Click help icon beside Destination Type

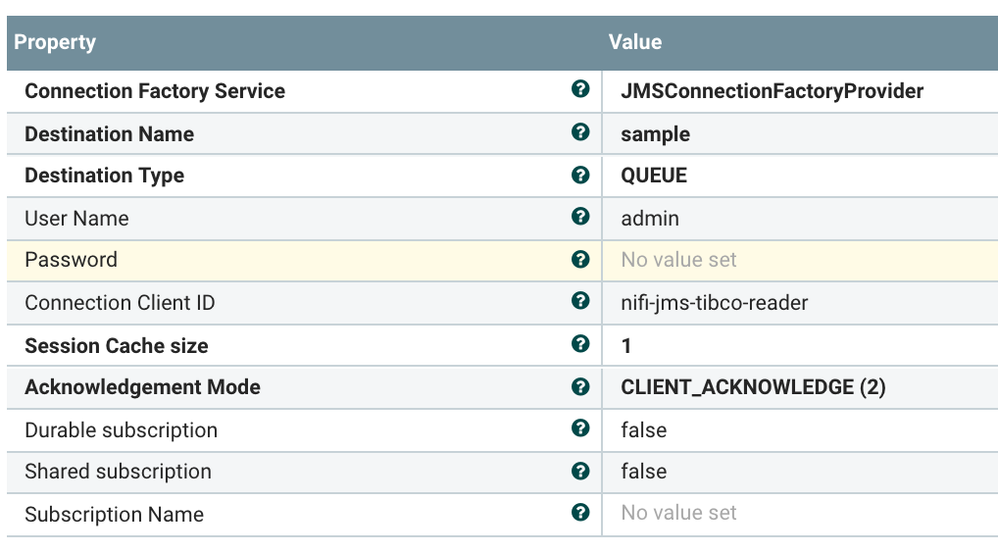(x=580, y=175)
